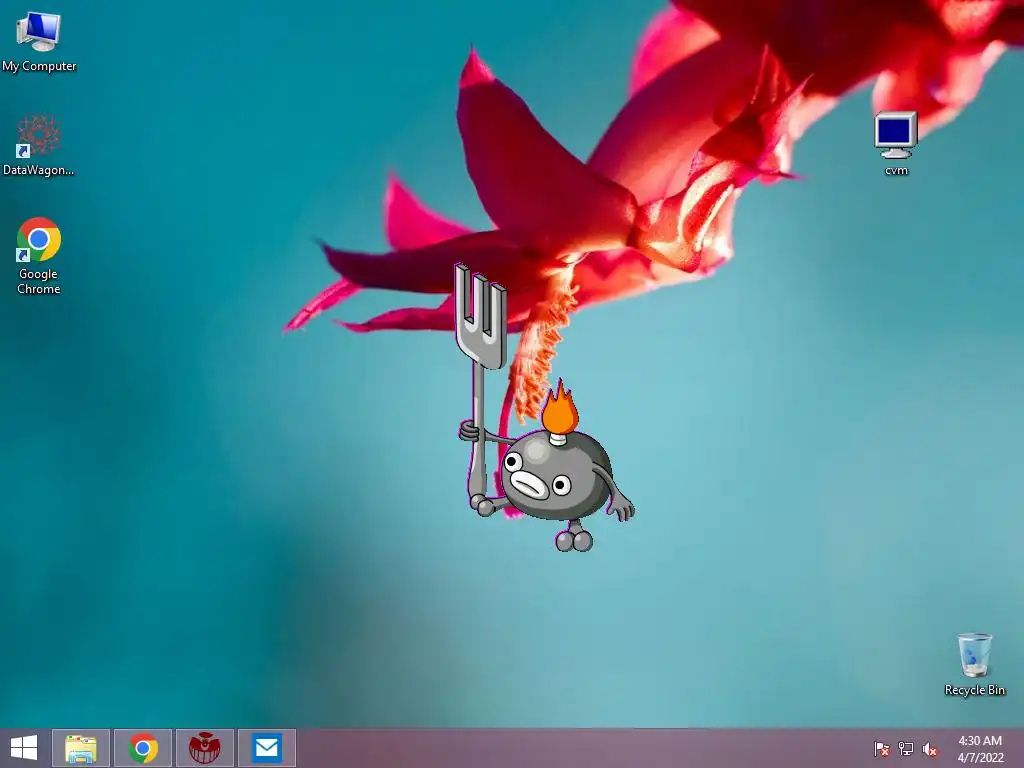1024x768 pixels.
Task: Open the clock showing 4:30 AM
Action: click(x=980, y=748)
